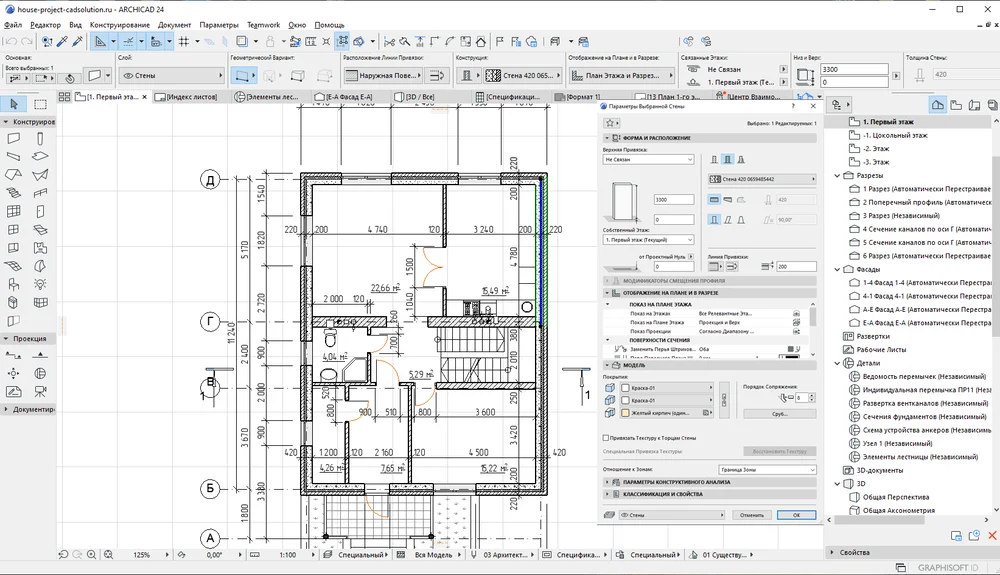
Task: Click the eyedropper pick-up parameters icon
Action: pyautogui.click(x=61, y=42)
